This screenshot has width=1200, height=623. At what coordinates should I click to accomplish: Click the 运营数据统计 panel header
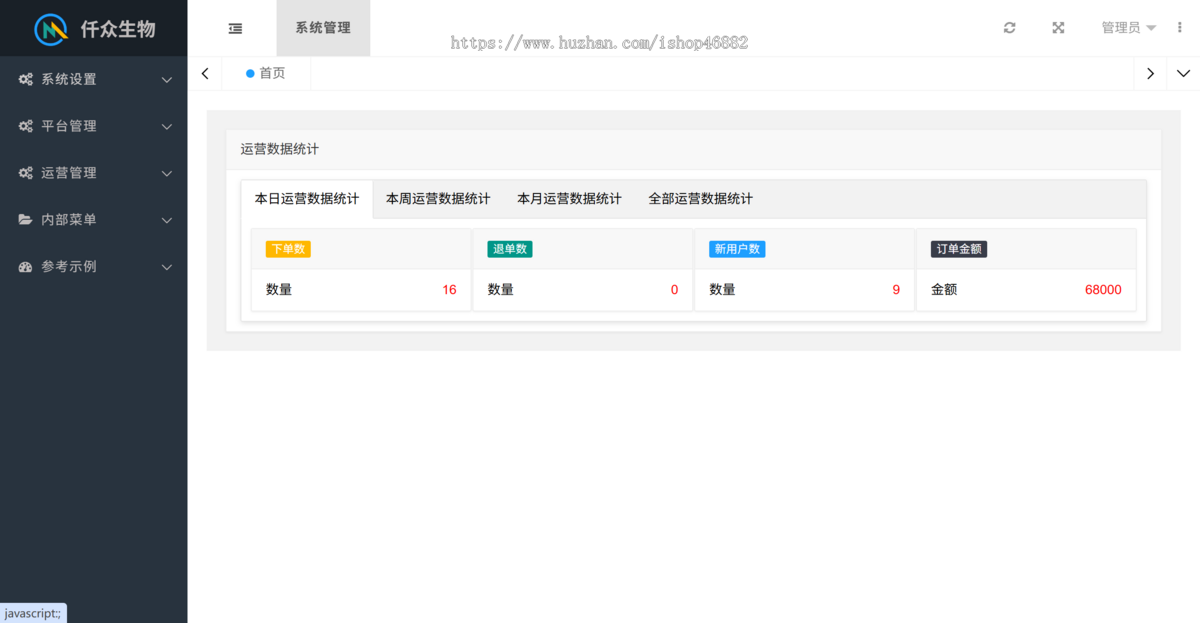(694, 149)
